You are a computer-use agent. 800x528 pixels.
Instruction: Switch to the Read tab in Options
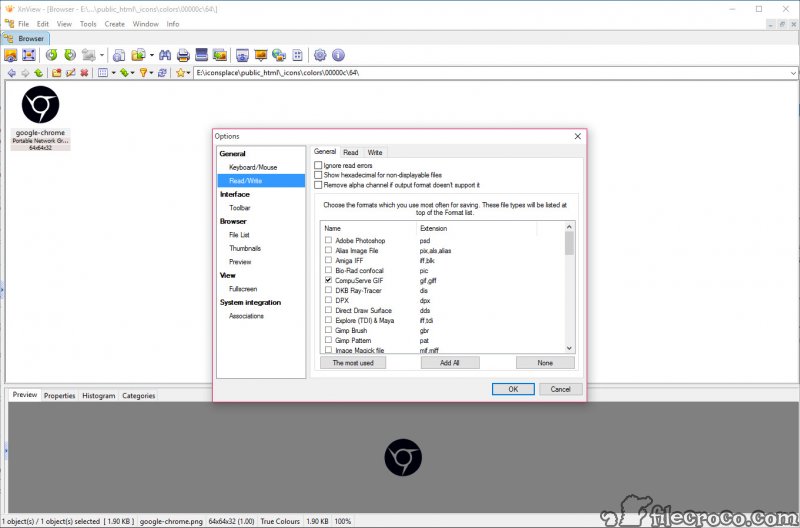(351, 152)
